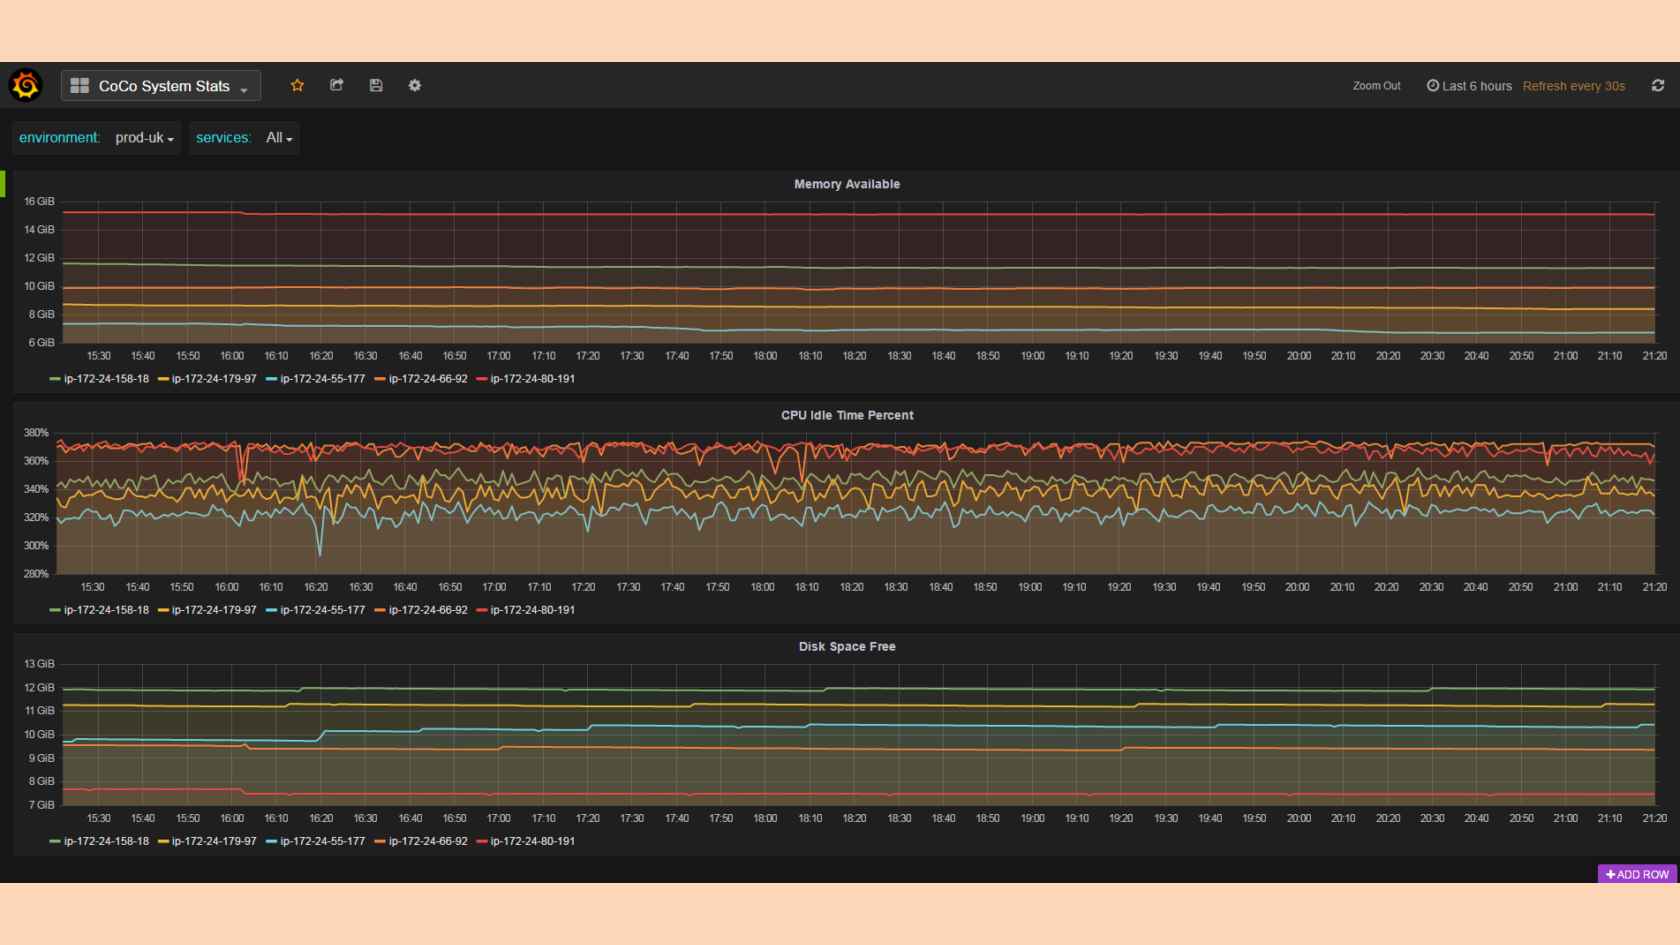Refresh the dashboard with the refresh icon

click(x=1658, y=86)
